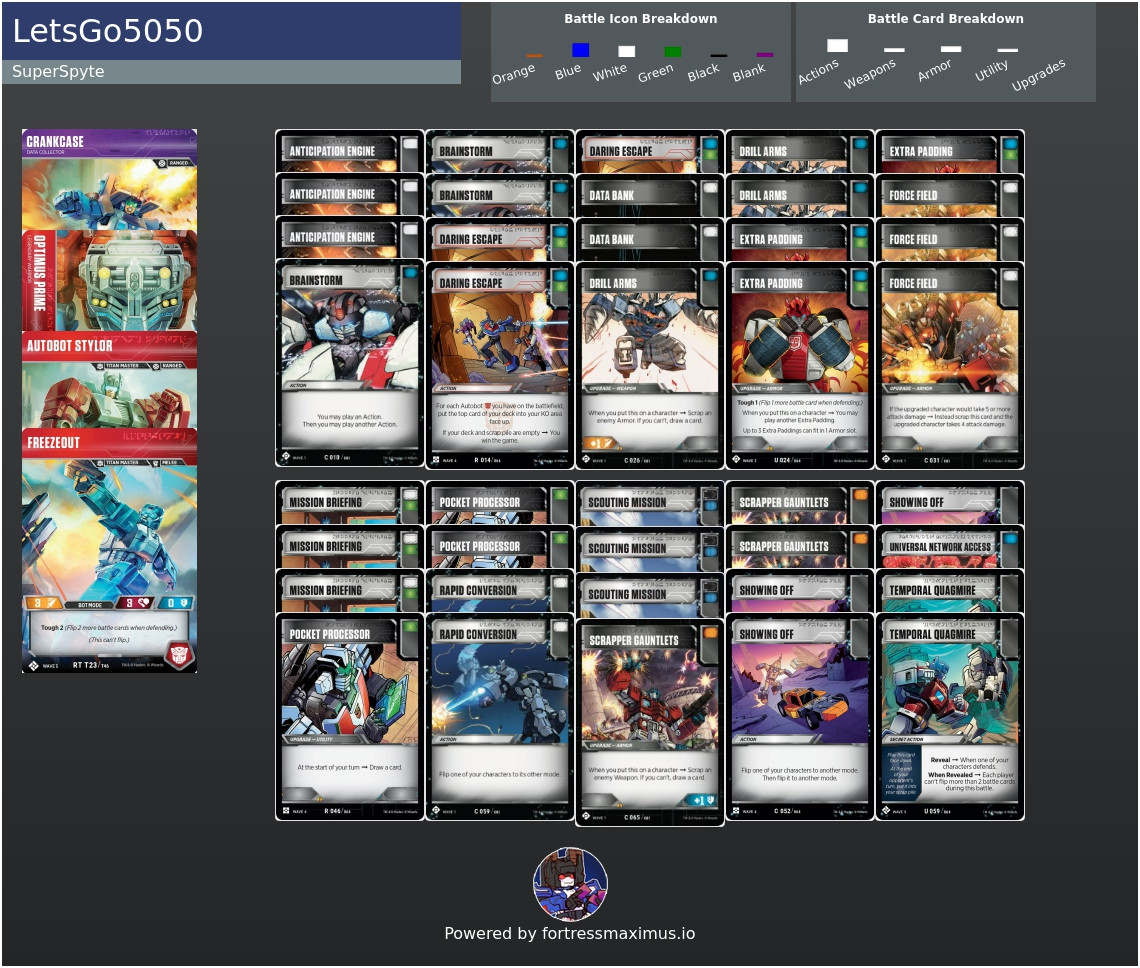Click the blue defense stat icon on Freezeout
The width and height of the screenshot is (1140, 968).
[x=177, y=603]
